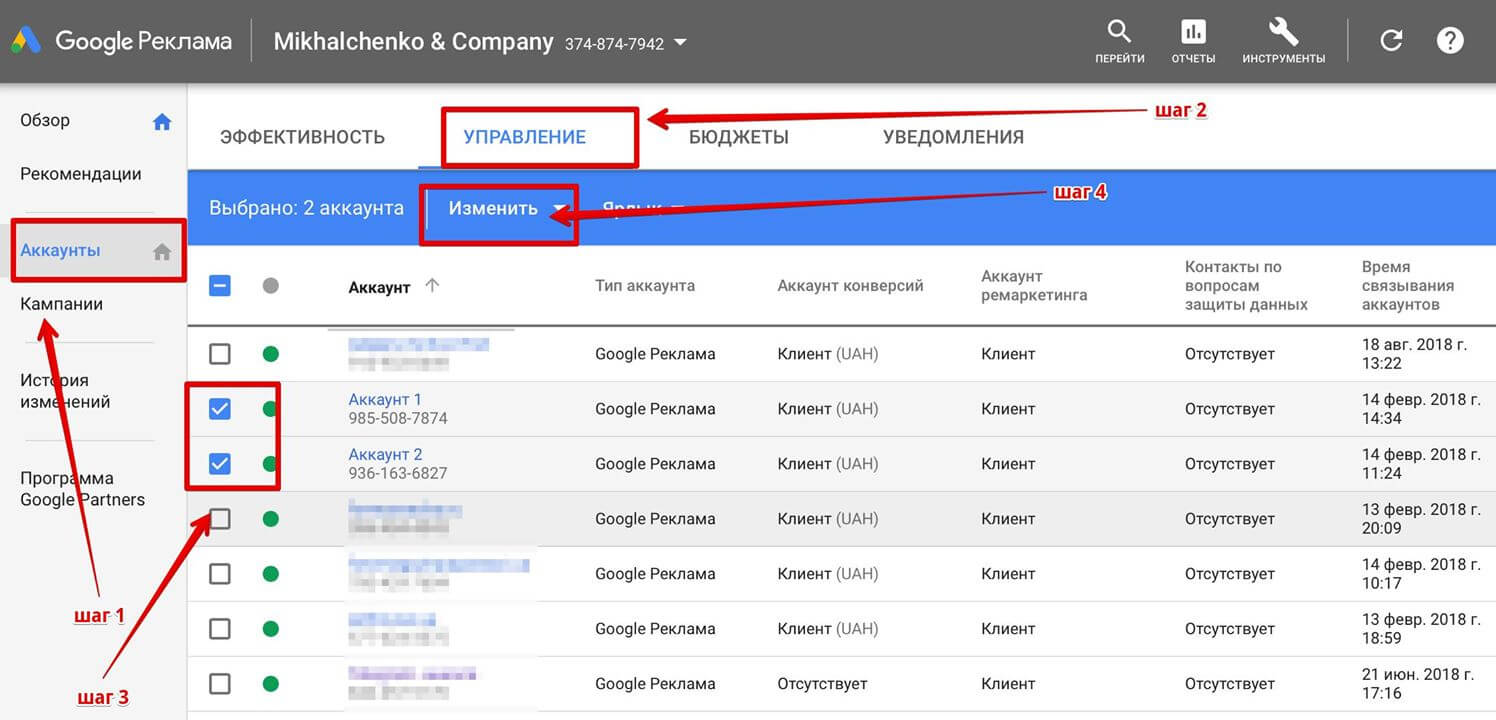Switch to the Бюджеты tab
The image size is (1496, 720).
739,137
